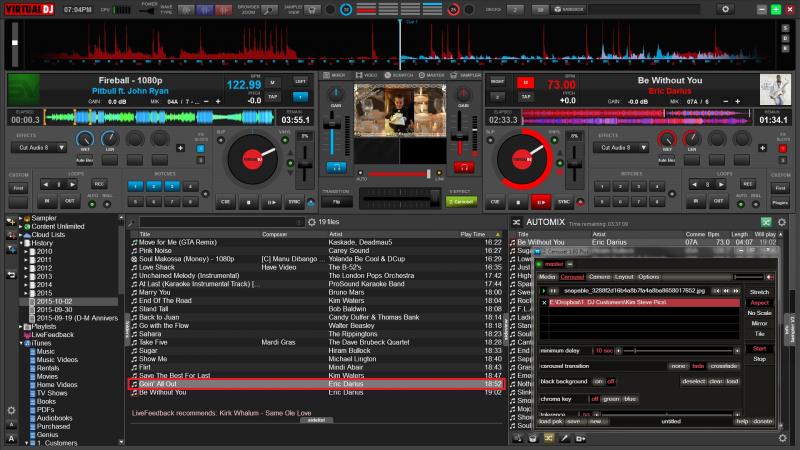Set chroma key to green
This screenshot has height=450, width=800.
(611, 399)
